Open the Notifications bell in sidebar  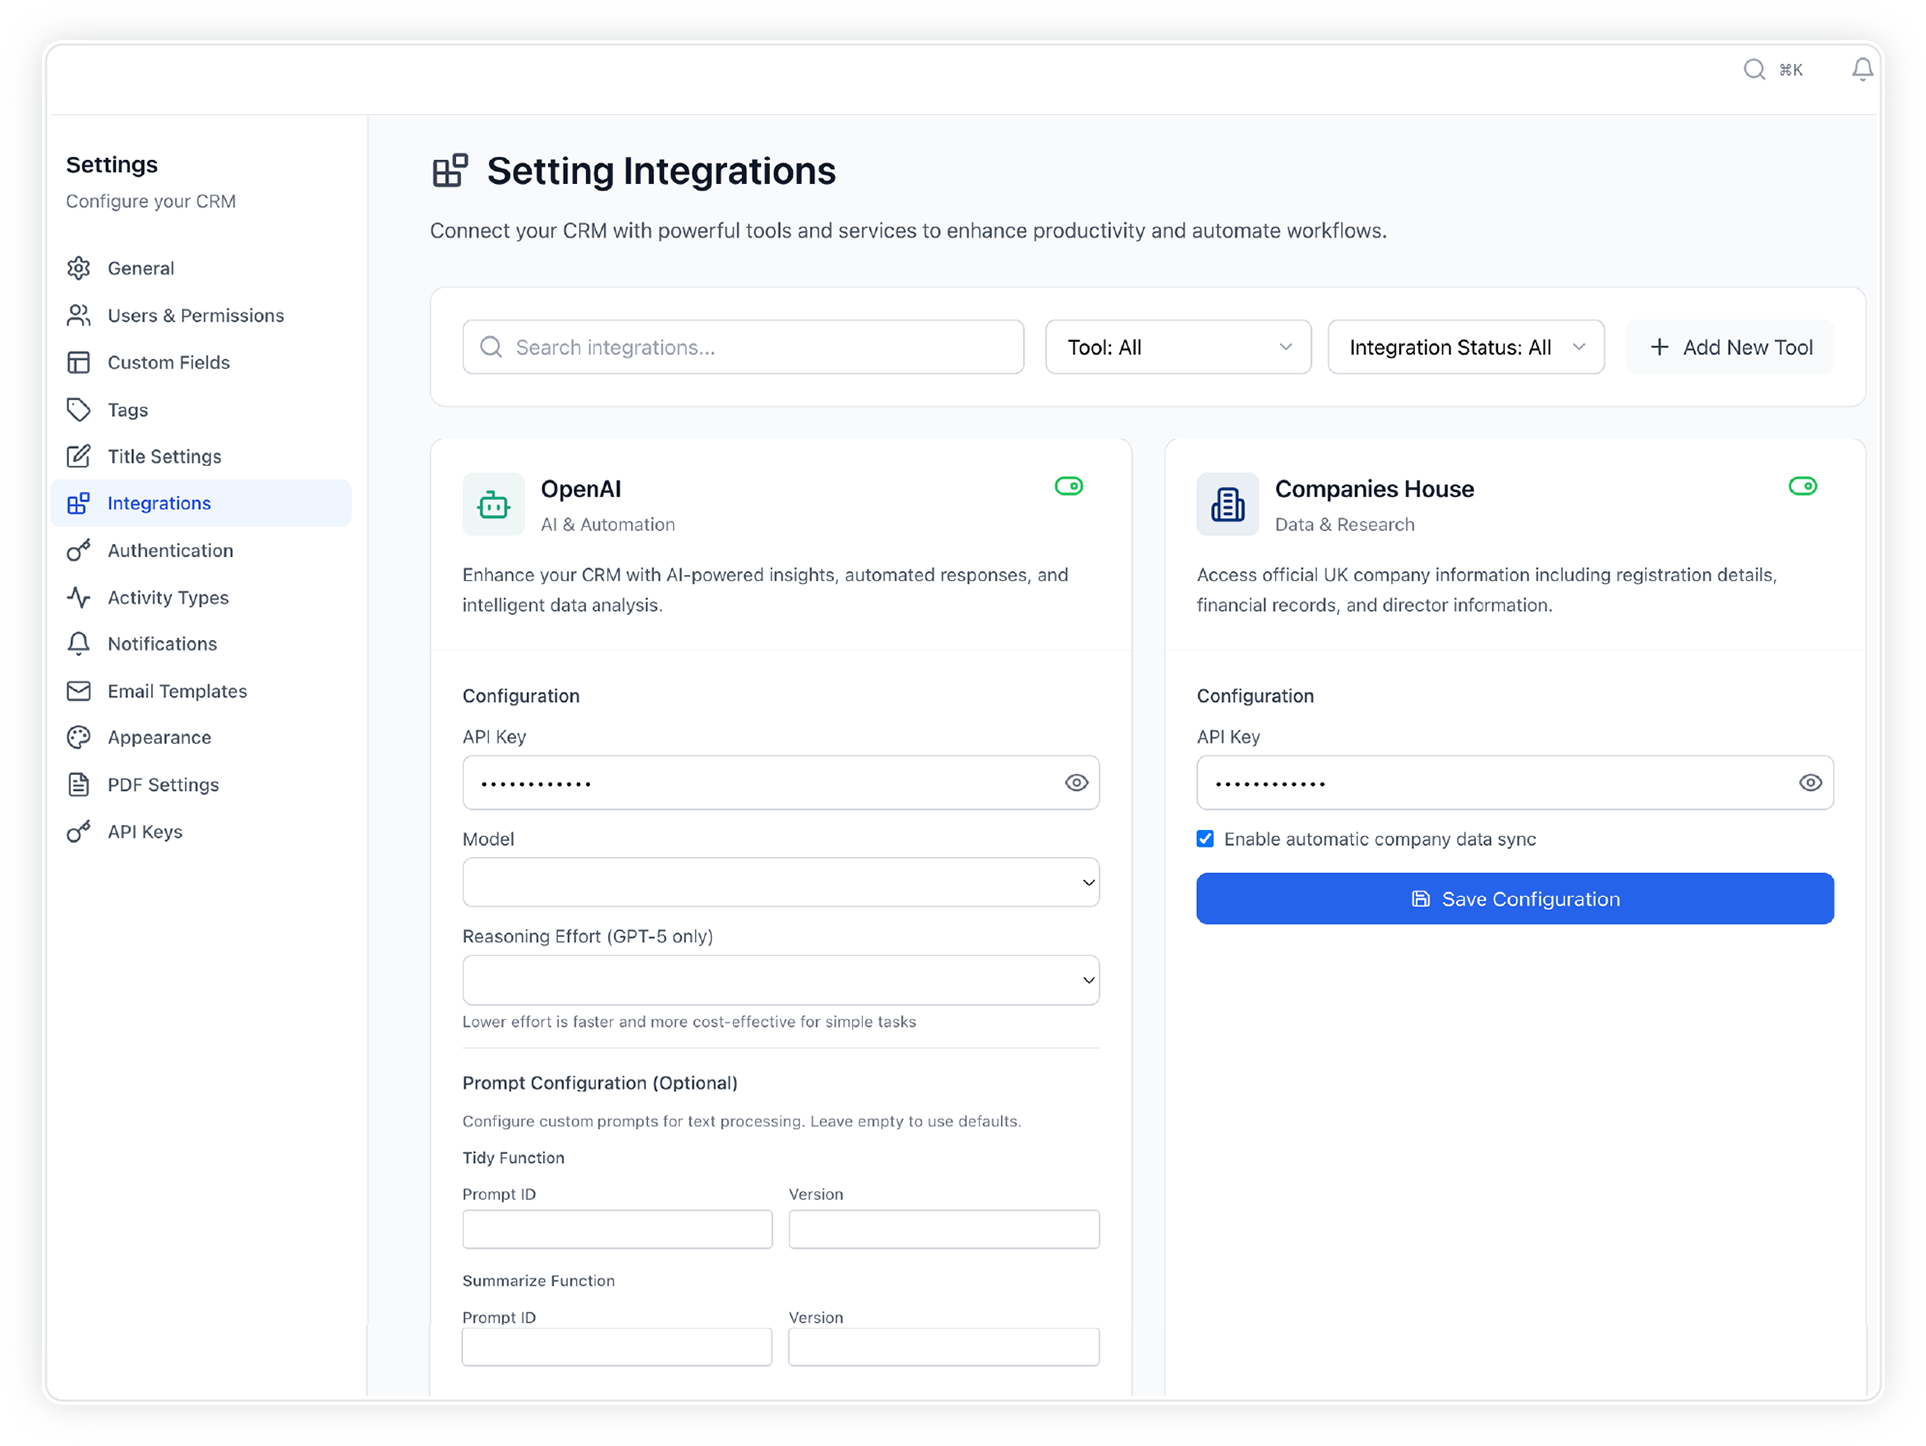(80, 643)
